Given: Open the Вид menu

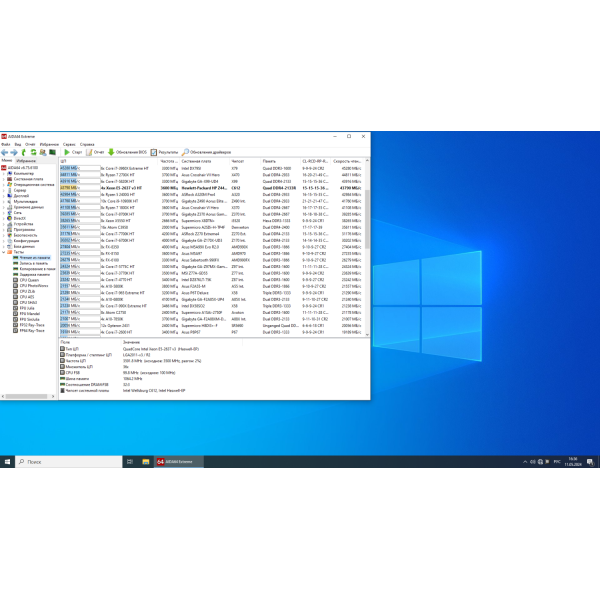Looking at the screenshot, I should click(18, 144).
